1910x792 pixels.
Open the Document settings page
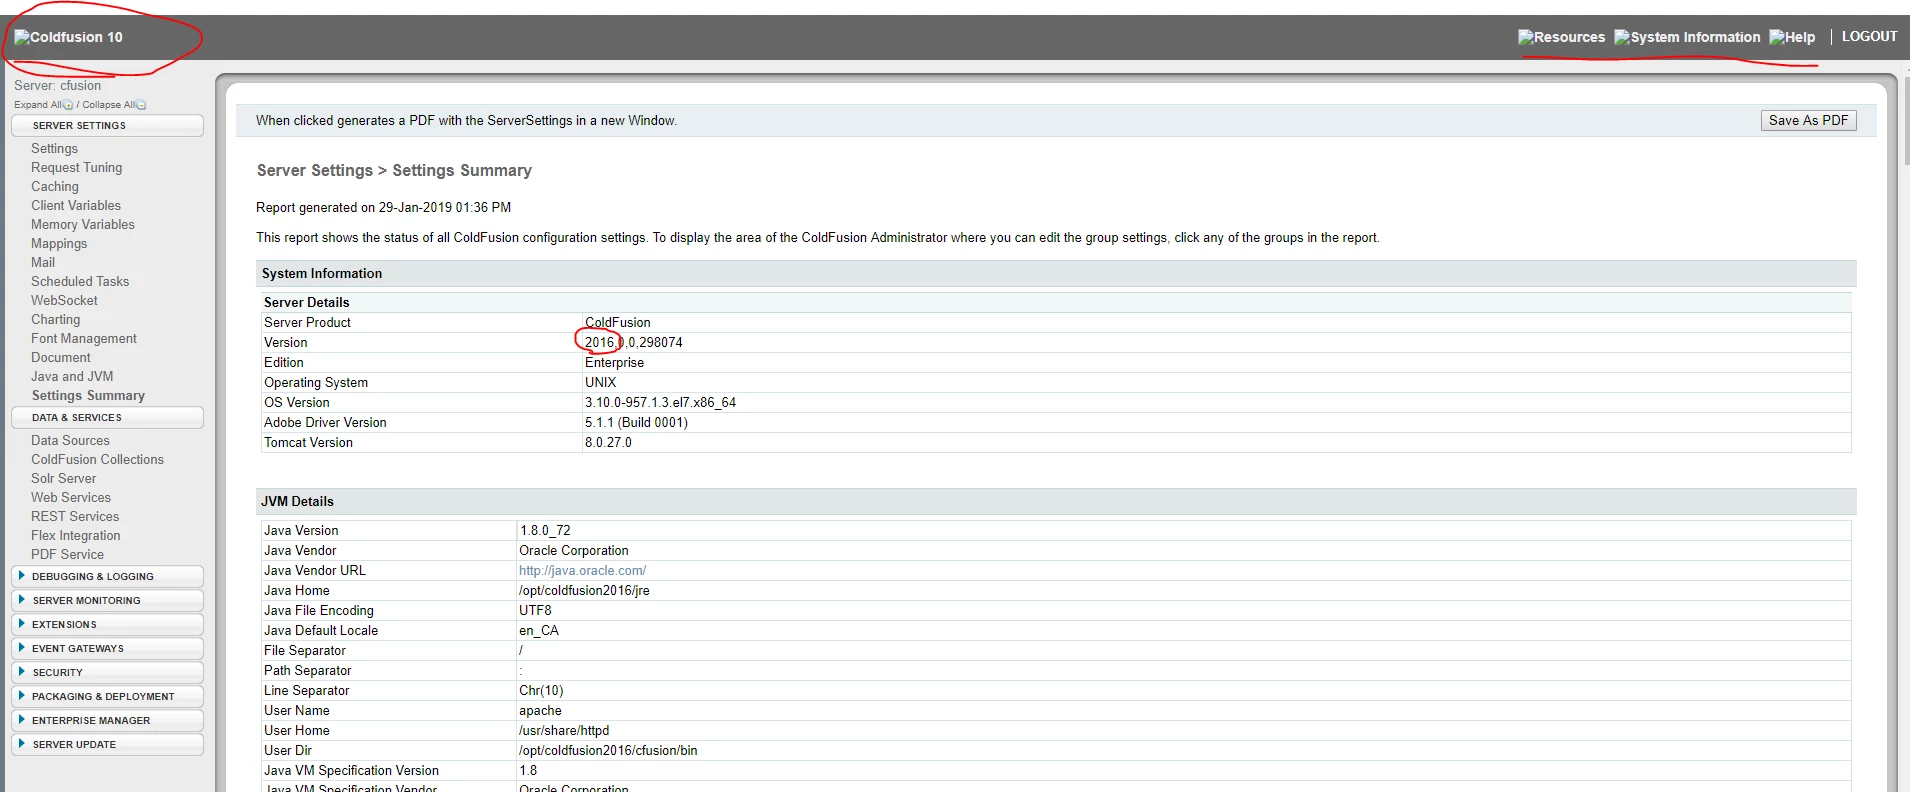tap(61, 357)
